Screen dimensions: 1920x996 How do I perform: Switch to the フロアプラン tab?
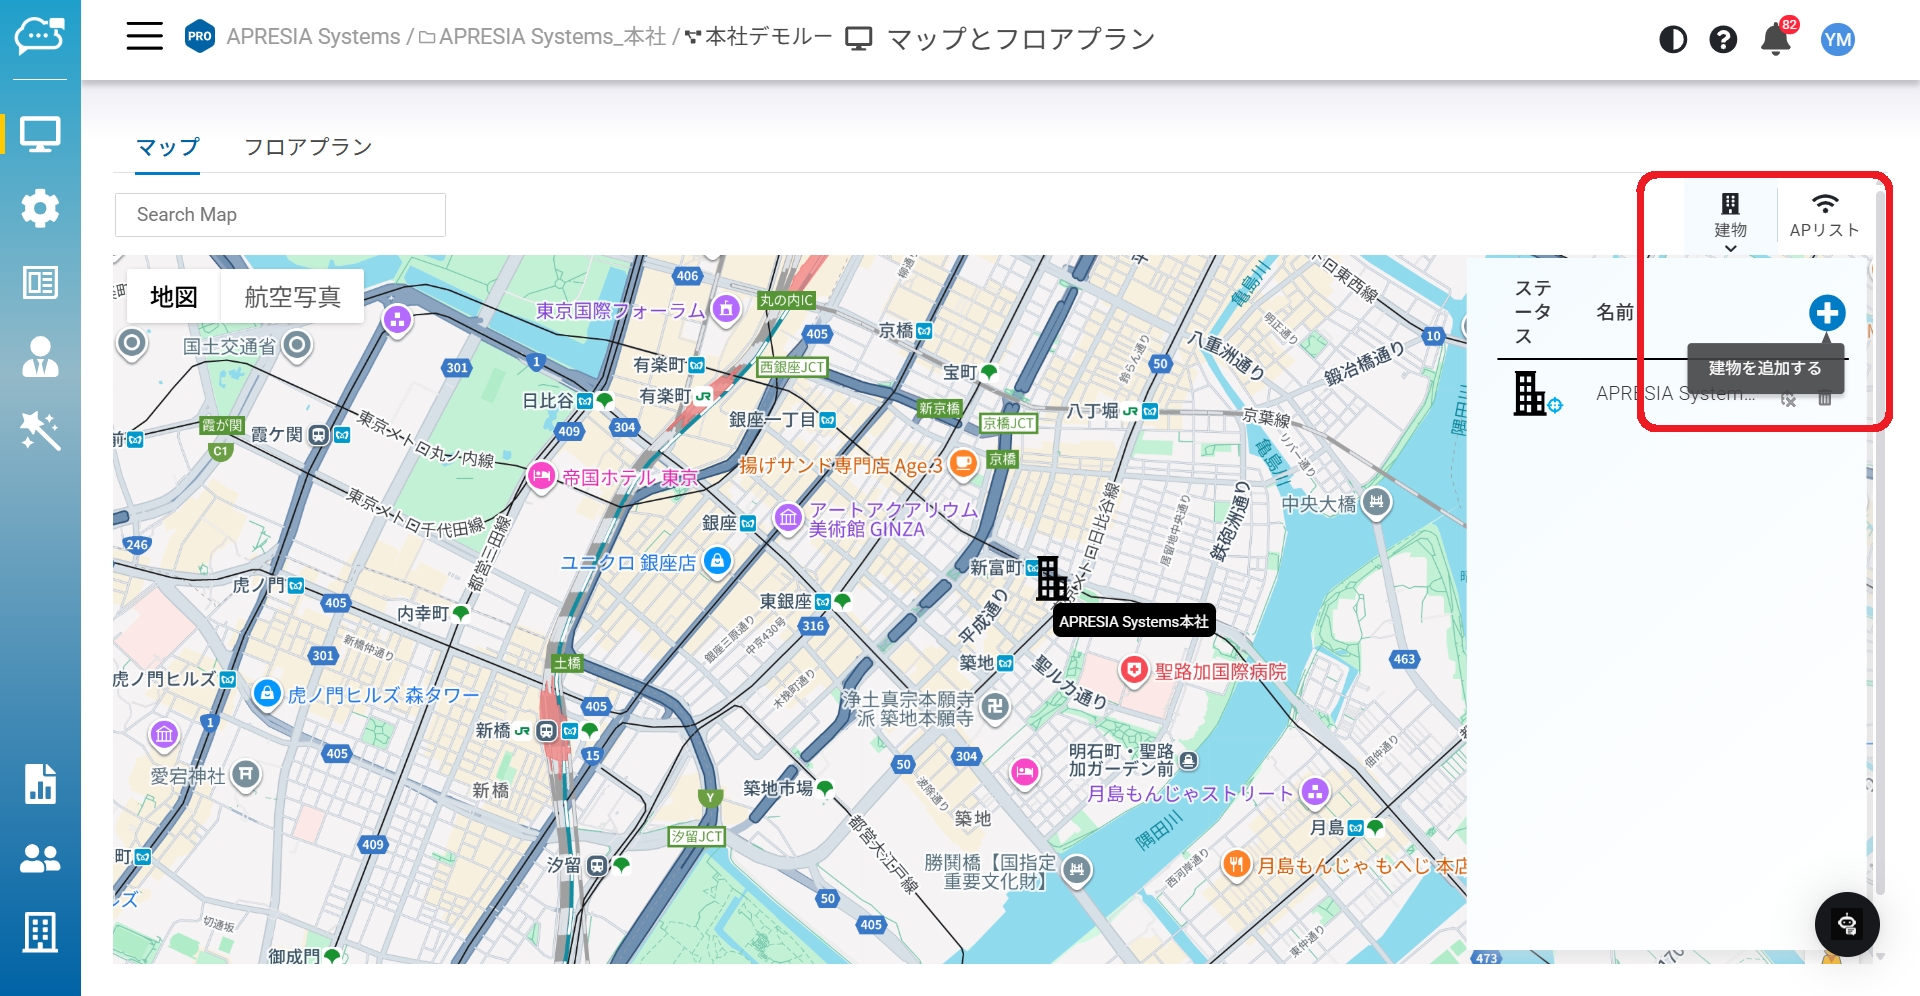[308, 147]
